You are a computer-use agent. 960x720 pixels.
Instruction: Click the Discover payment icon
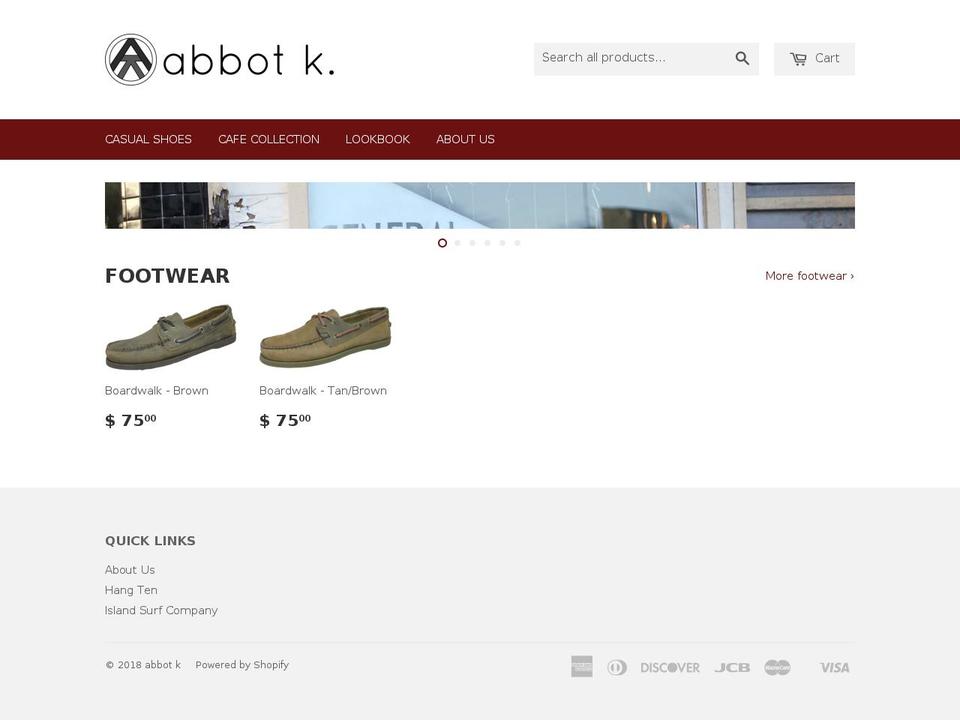(669, 666)
